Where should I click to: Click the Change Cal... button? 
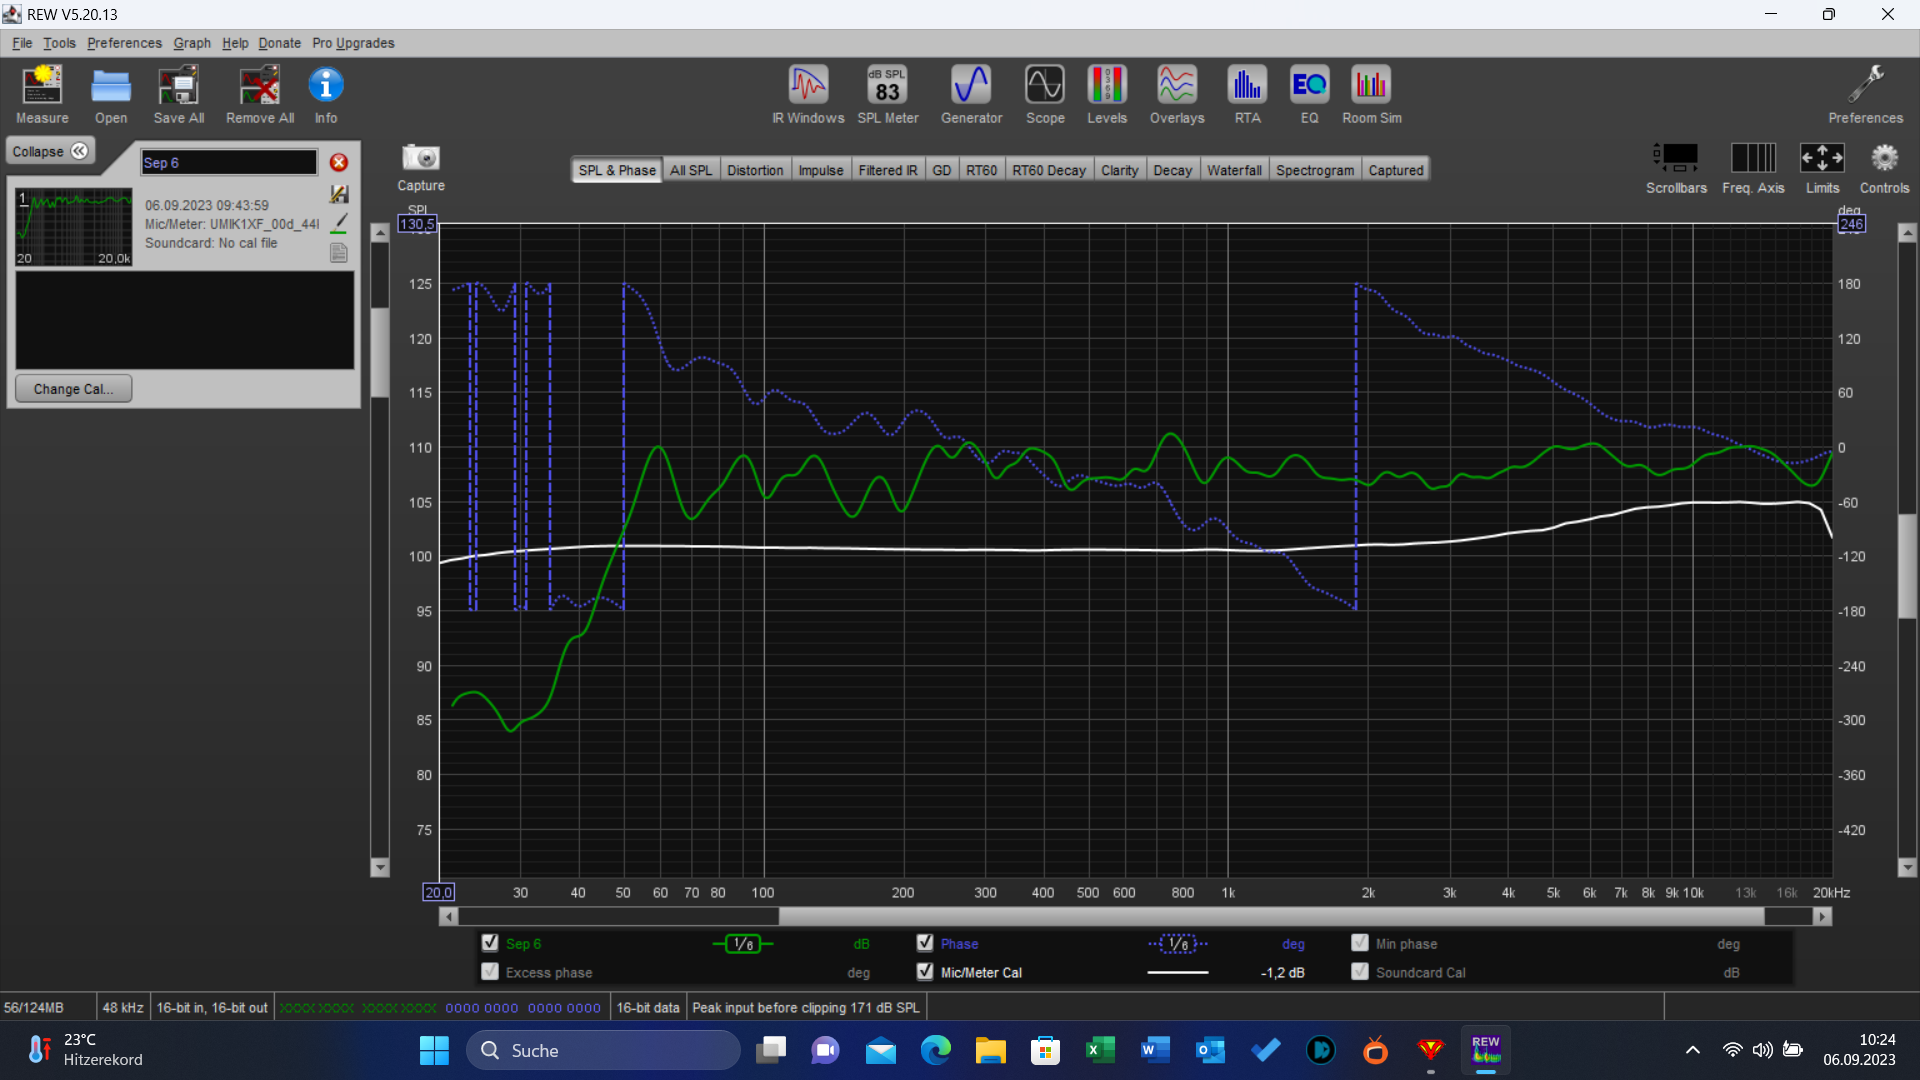tap(73, 389)
